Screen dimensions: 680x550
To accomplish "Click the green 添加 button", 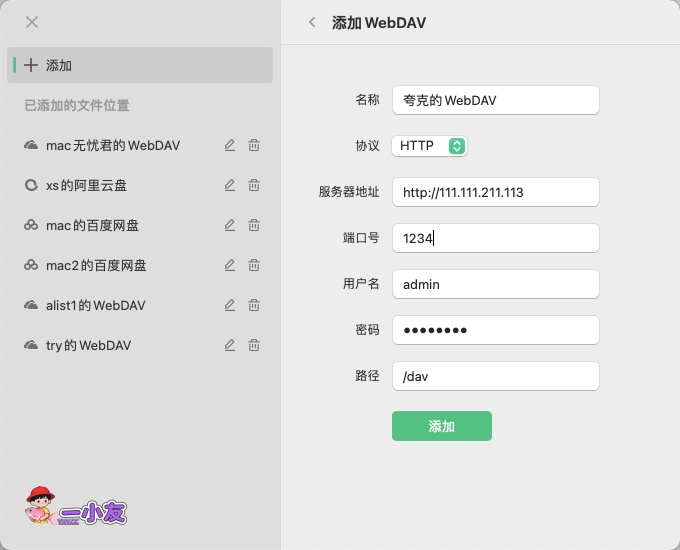I will (441, 426).
